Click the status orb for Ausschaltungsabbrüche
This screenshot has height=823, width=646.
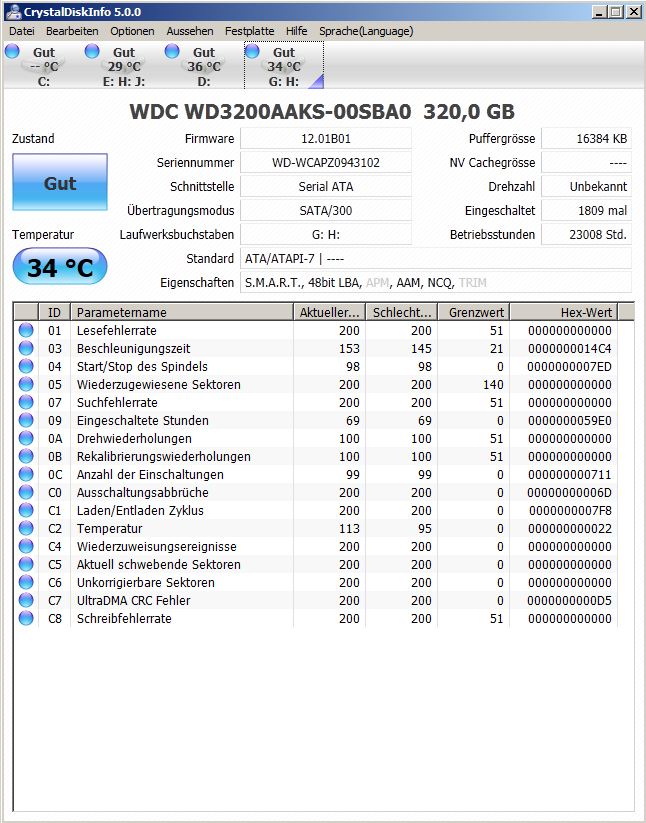pos(26,492)
